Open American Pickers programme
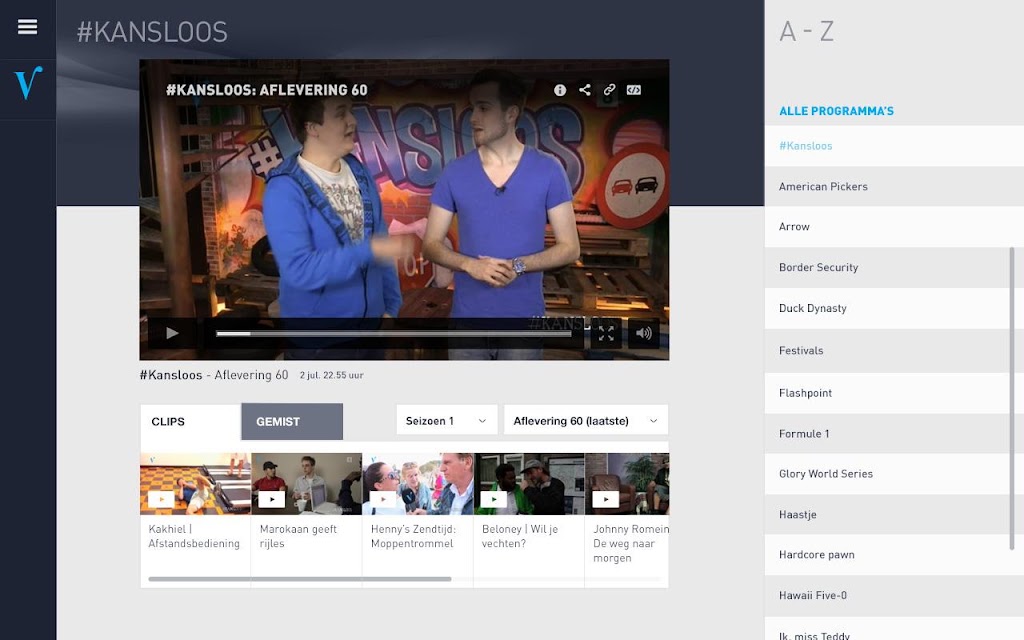 coord(894,186)
